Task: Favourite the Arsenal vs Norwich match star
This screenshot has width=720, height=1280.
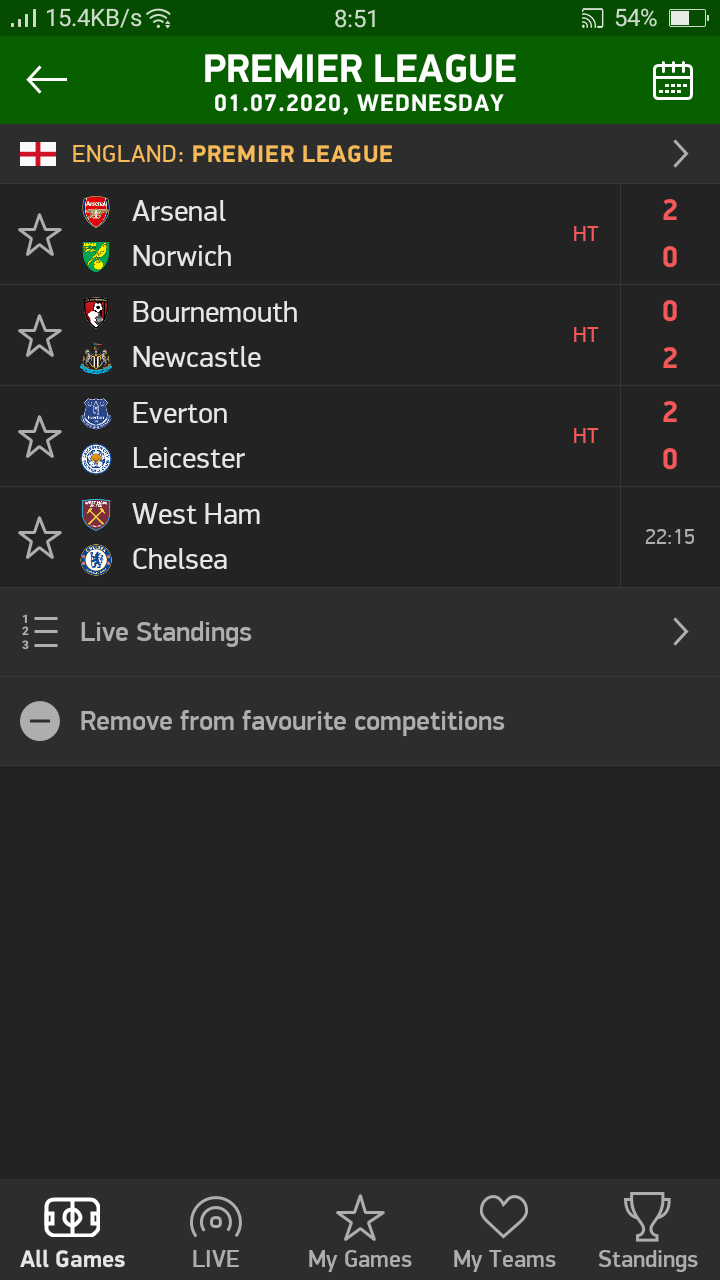Action: point(40,234)
